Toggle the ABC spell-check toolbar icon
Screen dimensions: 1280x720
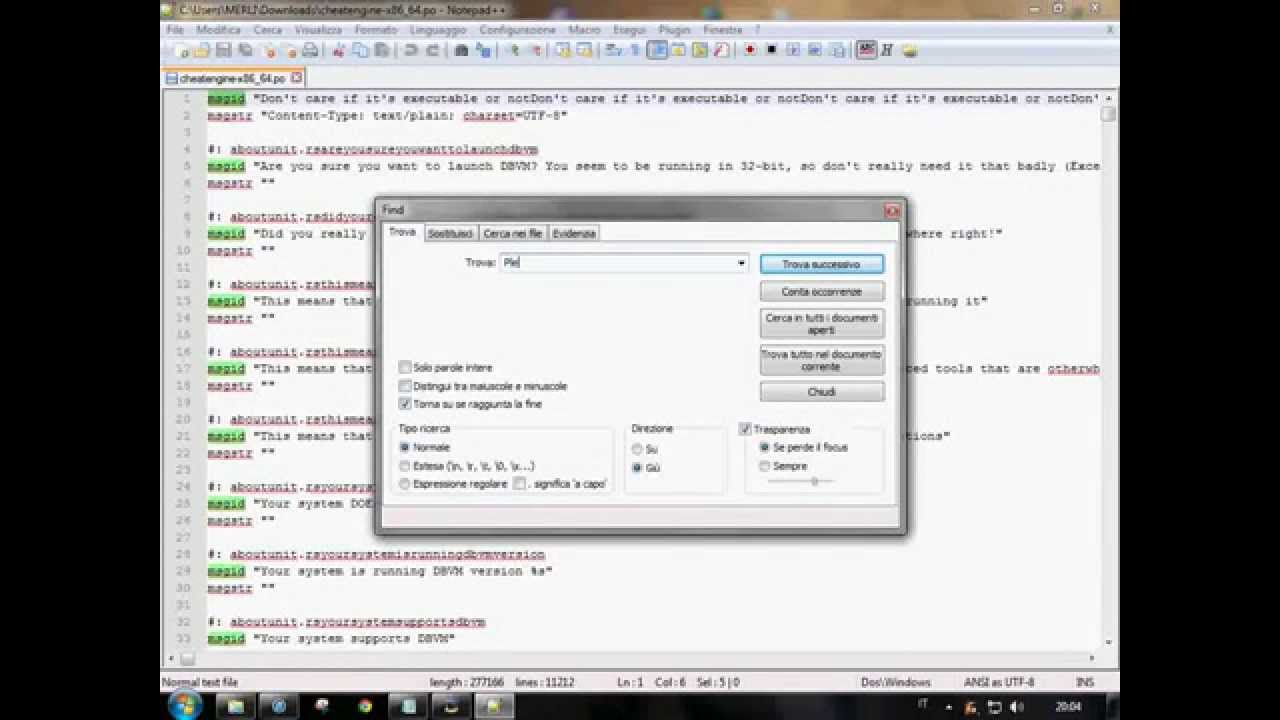866,50
